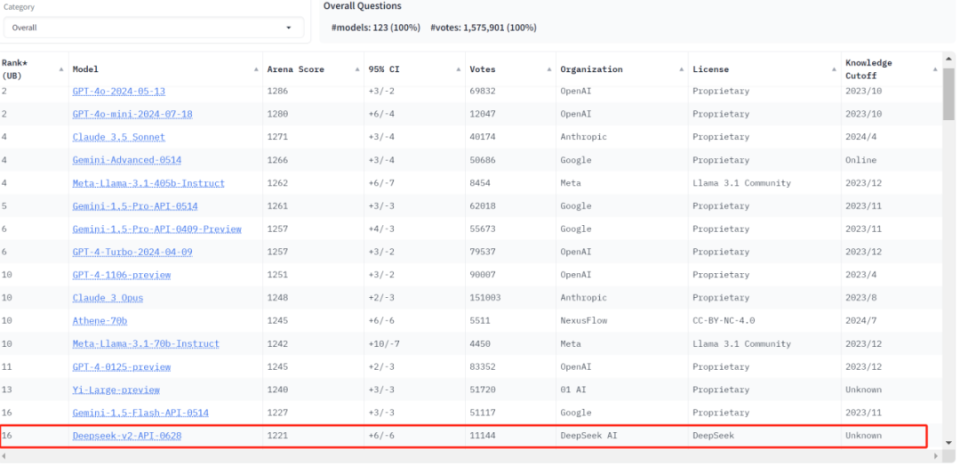Select the 2024/7 knowledge cutoff cell
Viewport: 960px width, 466px height.
click(860, 321)
